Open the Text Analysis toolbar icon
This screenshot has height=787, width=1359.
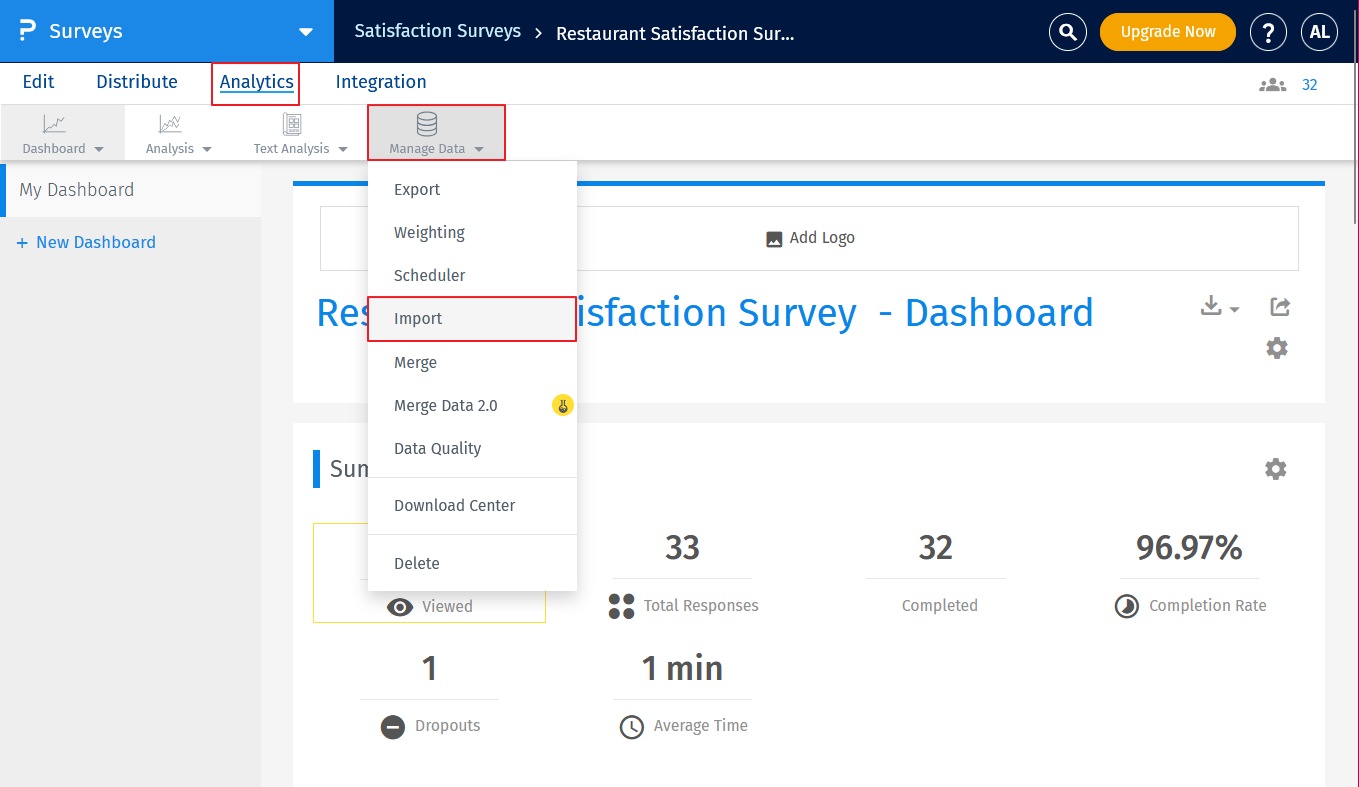click(292, 125)
